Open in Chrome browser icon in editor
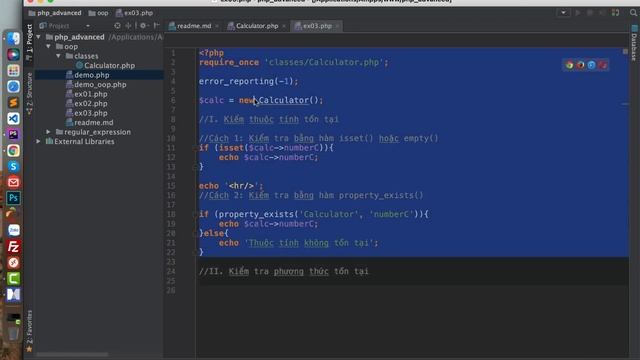The width and height of the screenshot is (640, 360). pos(569,65)
